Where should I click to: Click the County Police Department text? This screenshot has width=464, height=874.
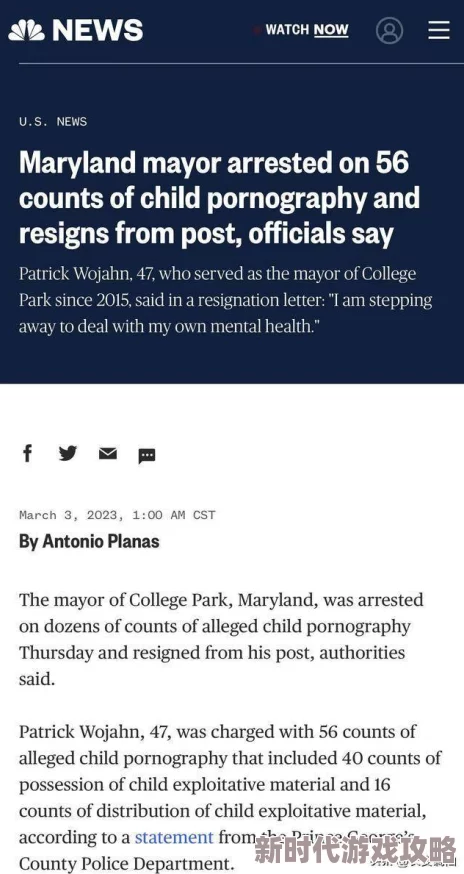tap(124, 863)
